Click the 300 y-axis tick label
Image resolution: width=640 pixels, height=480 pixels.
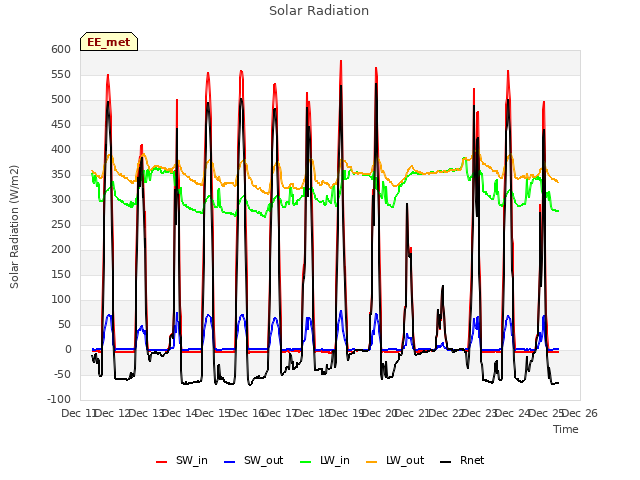(61, 200)
